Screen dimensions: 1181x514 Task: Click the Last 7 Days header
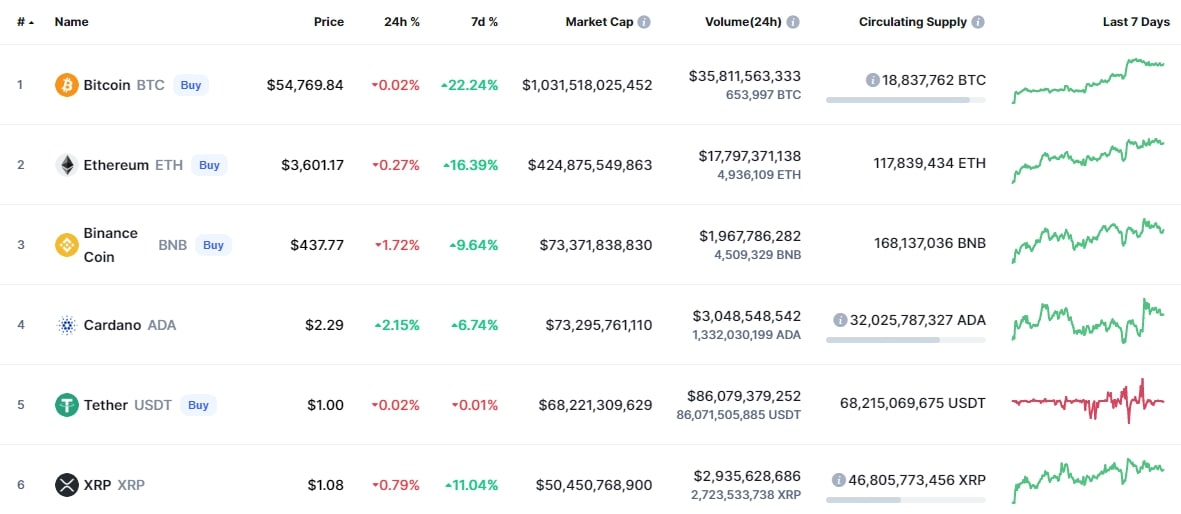(1137, 23)
